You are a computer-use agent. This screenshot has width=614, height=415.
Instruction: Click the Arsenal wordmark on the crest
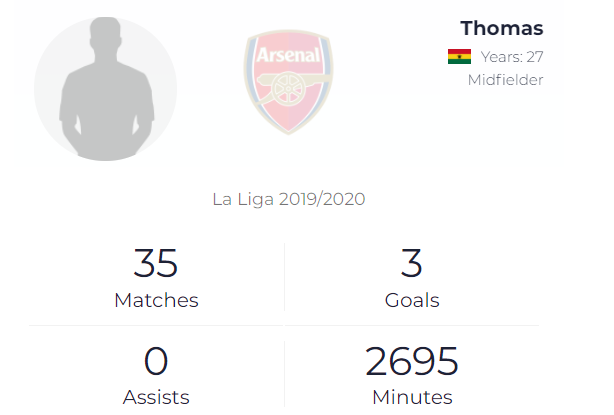pos(288,56)
